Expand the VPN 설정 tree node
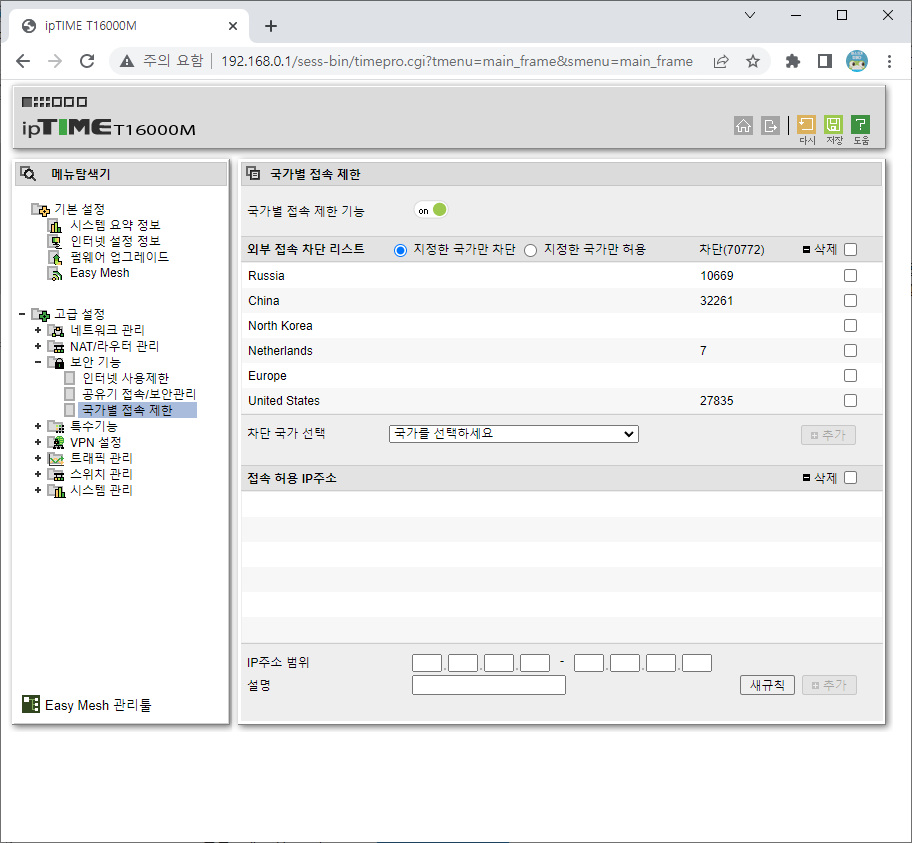This screenshot has width=912, height=843. point(38,442)
